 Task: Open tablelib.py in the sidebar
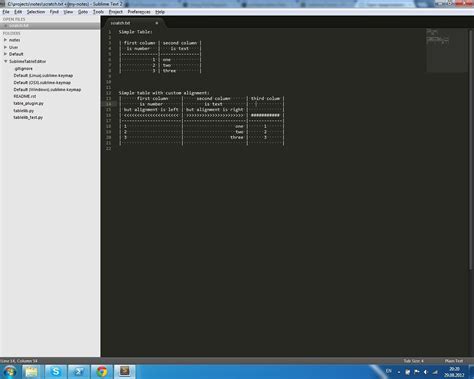click(x=24, y=110)
